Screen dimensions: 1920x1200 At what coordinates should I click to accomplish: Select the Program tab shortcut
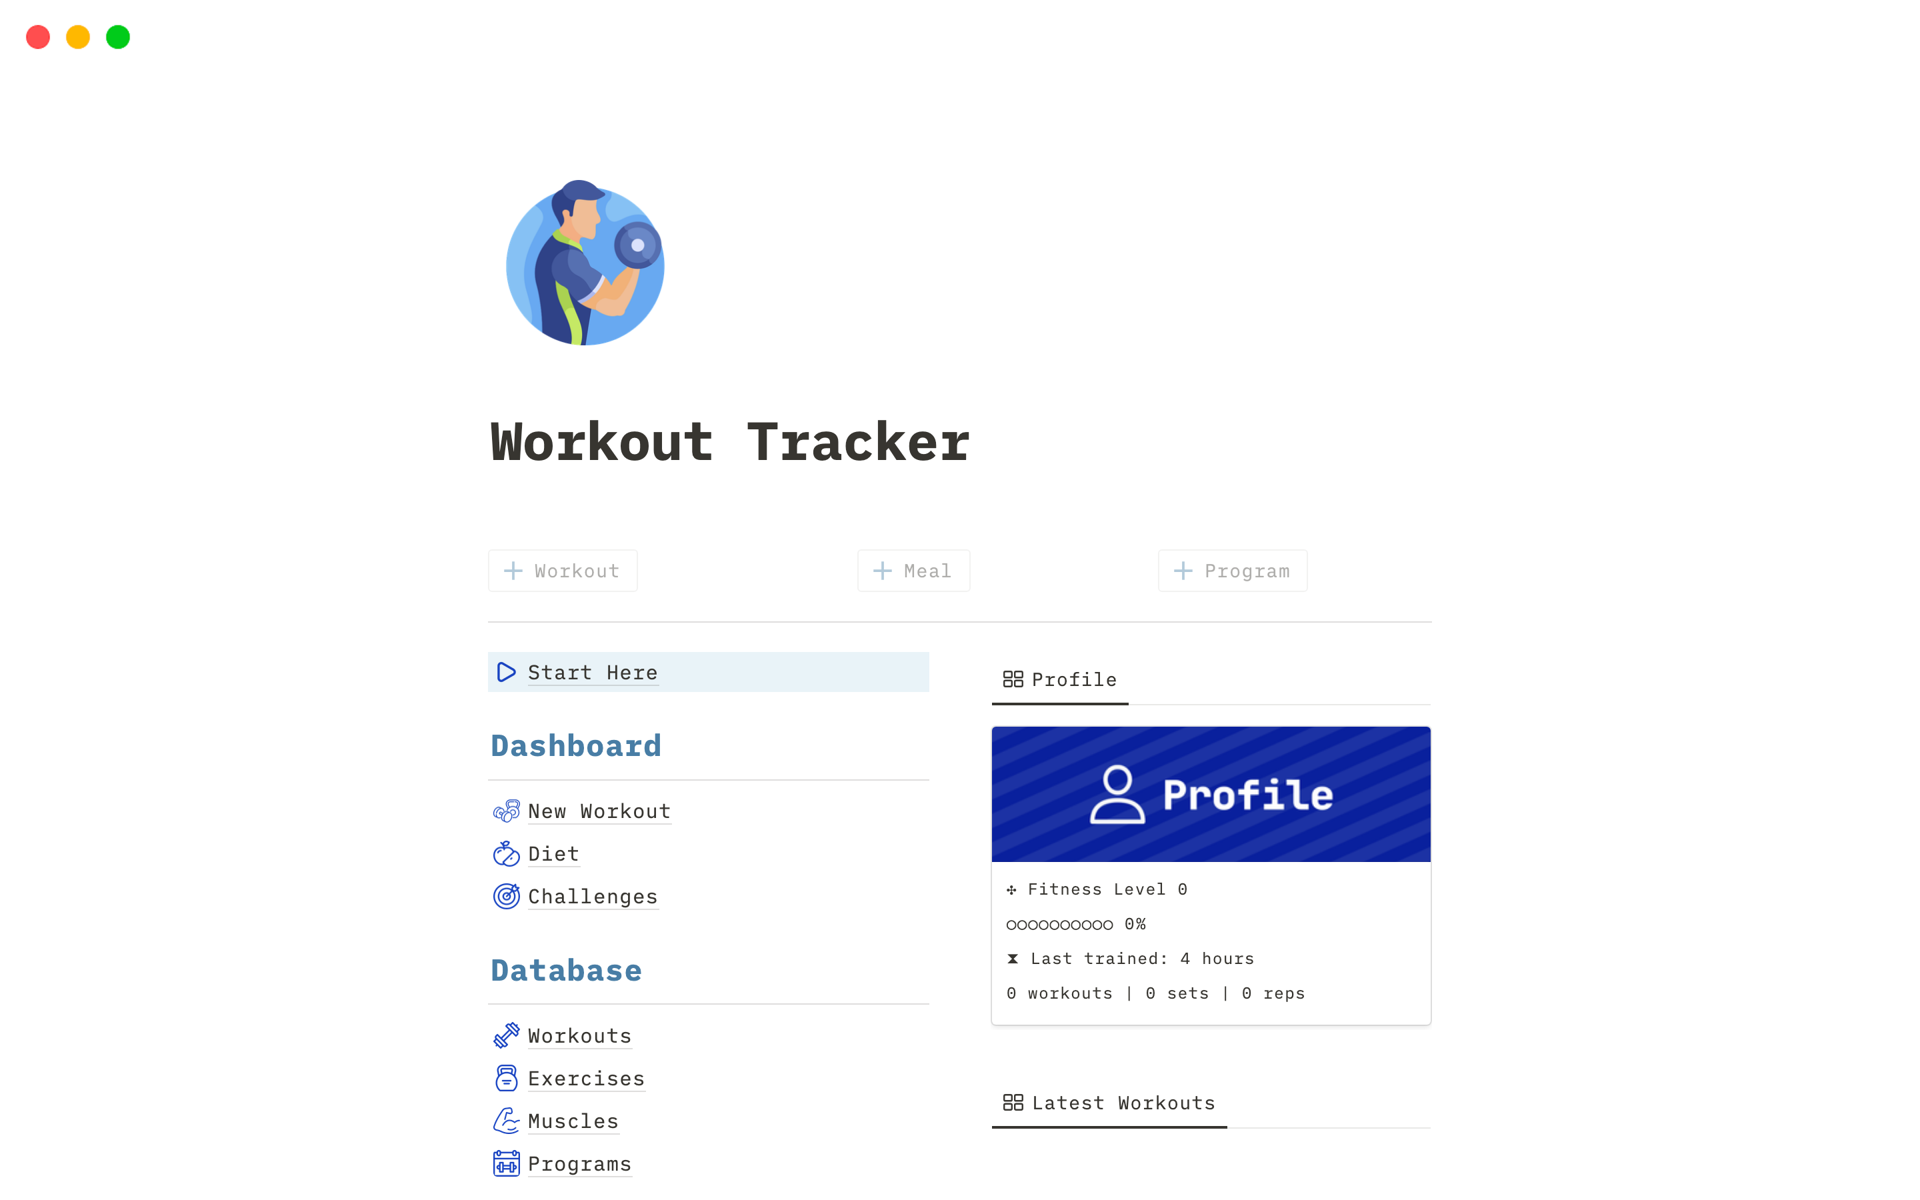click(x=1234, y=571)
